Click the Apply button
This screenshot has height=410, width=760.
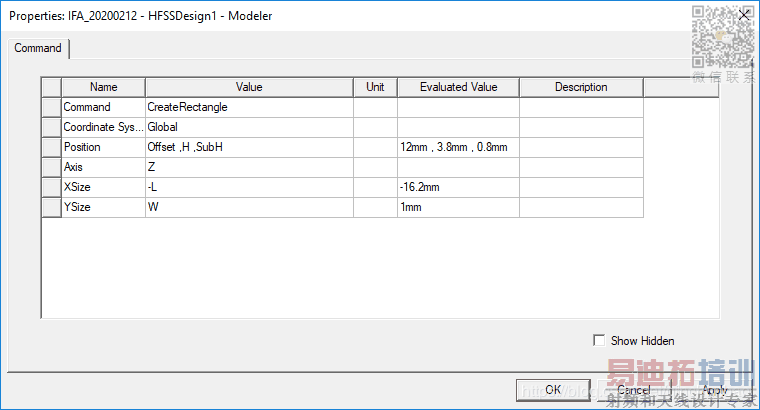click(714, 391)
